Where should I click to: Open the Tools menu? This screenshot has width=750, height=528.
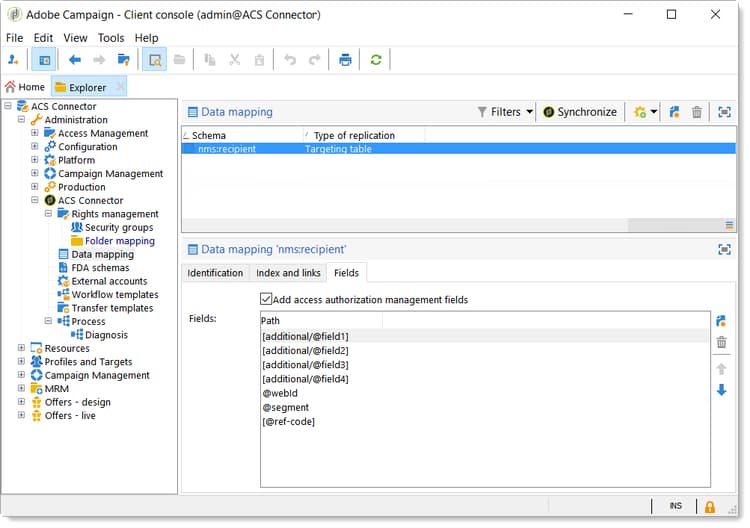(x=111, y=38)
